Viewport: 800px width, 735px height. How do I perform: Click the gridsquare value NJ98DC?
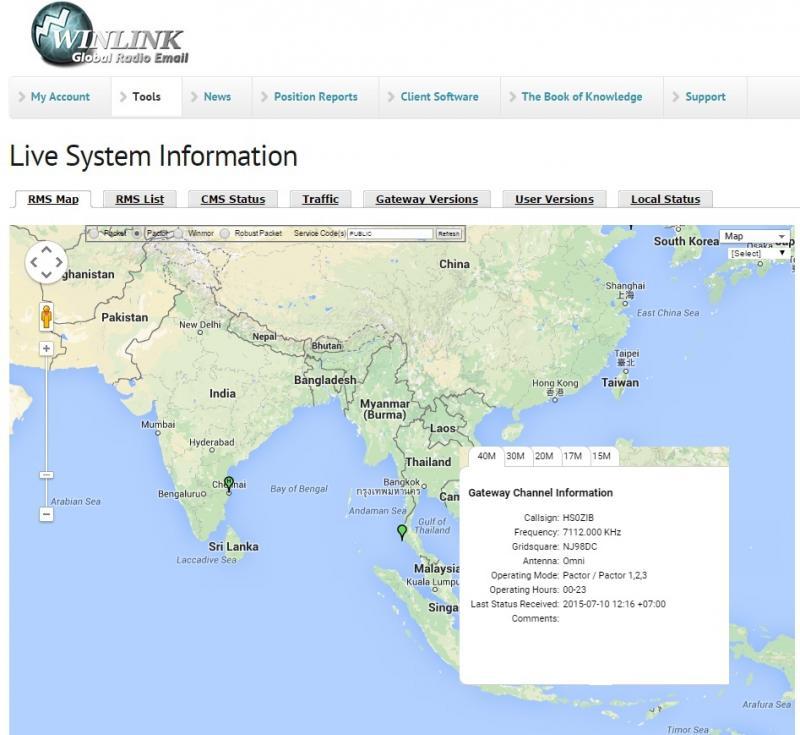[x=580, y=547]
